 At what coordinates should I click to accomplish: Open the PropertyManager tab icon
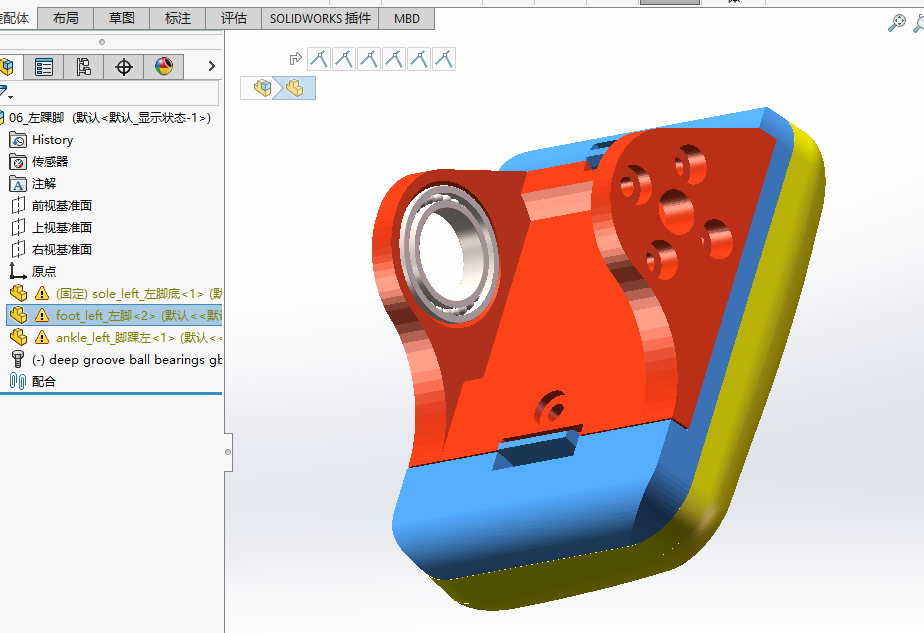coord(44,67)
